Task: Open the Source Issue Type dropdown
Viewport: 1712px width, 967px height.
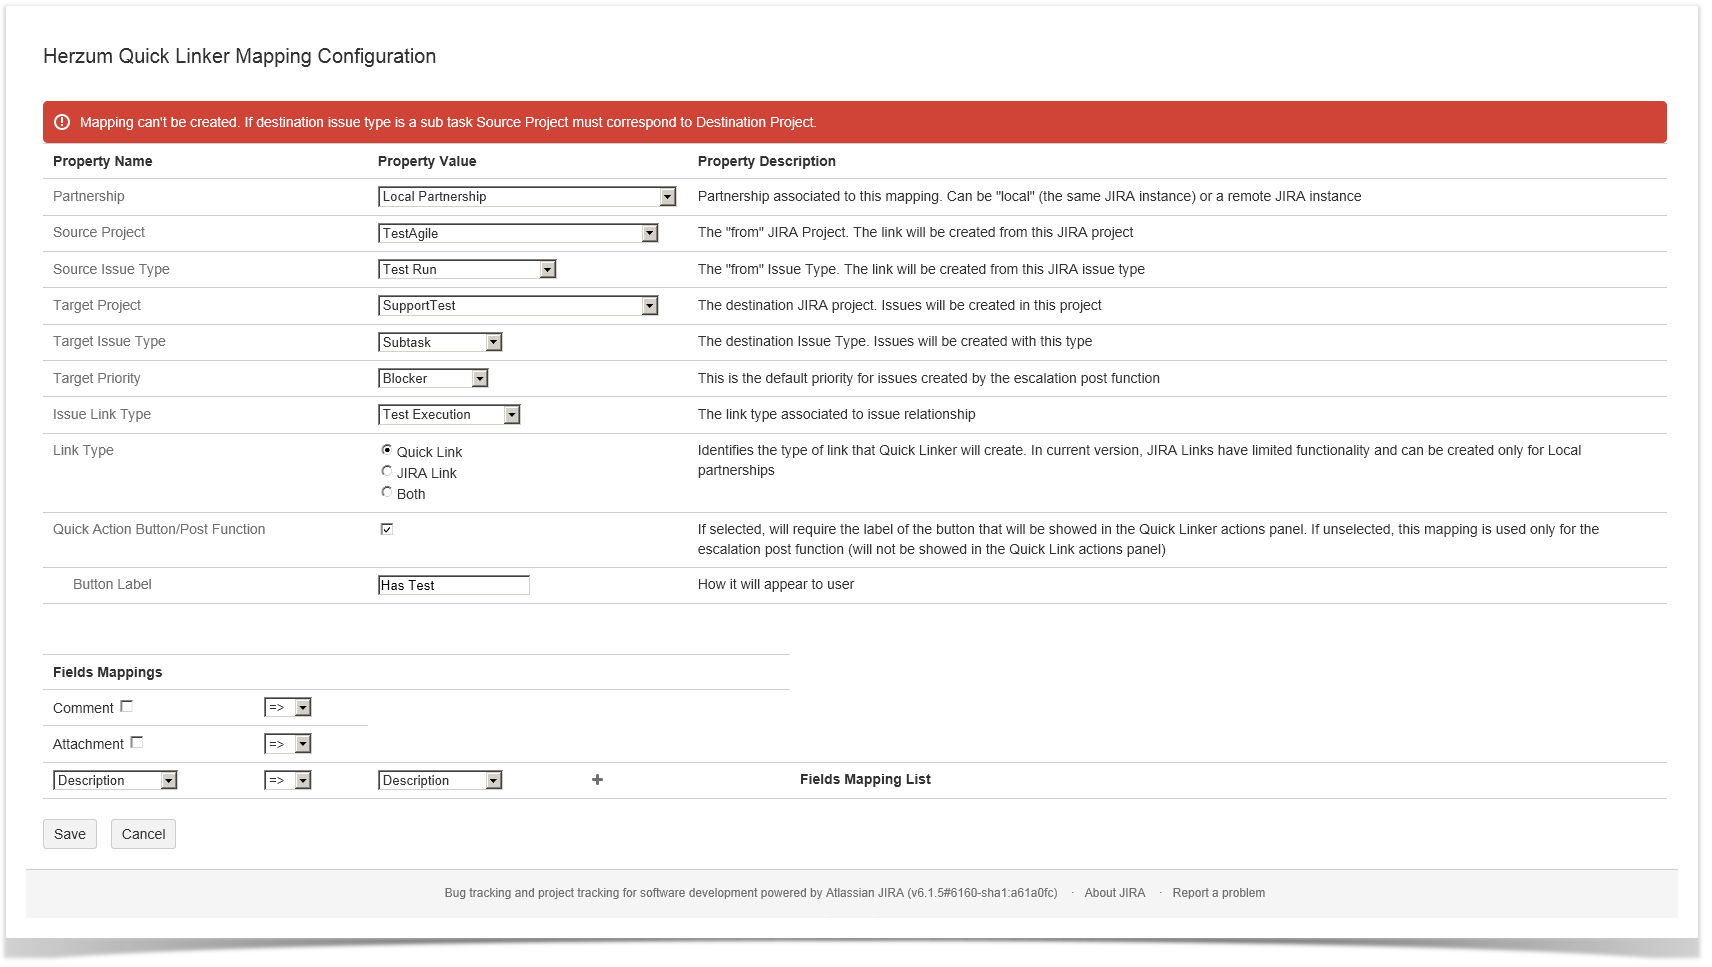Action: pos(467,269)
